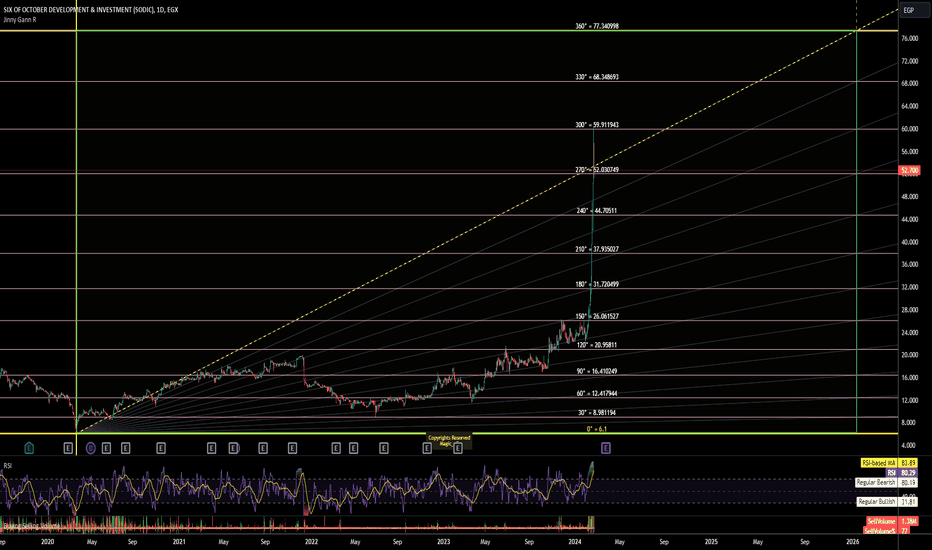The height and width of the screenshot is (550, 932).
Task: Click the purple RSI 80.29 label
Action: (901, 473)
